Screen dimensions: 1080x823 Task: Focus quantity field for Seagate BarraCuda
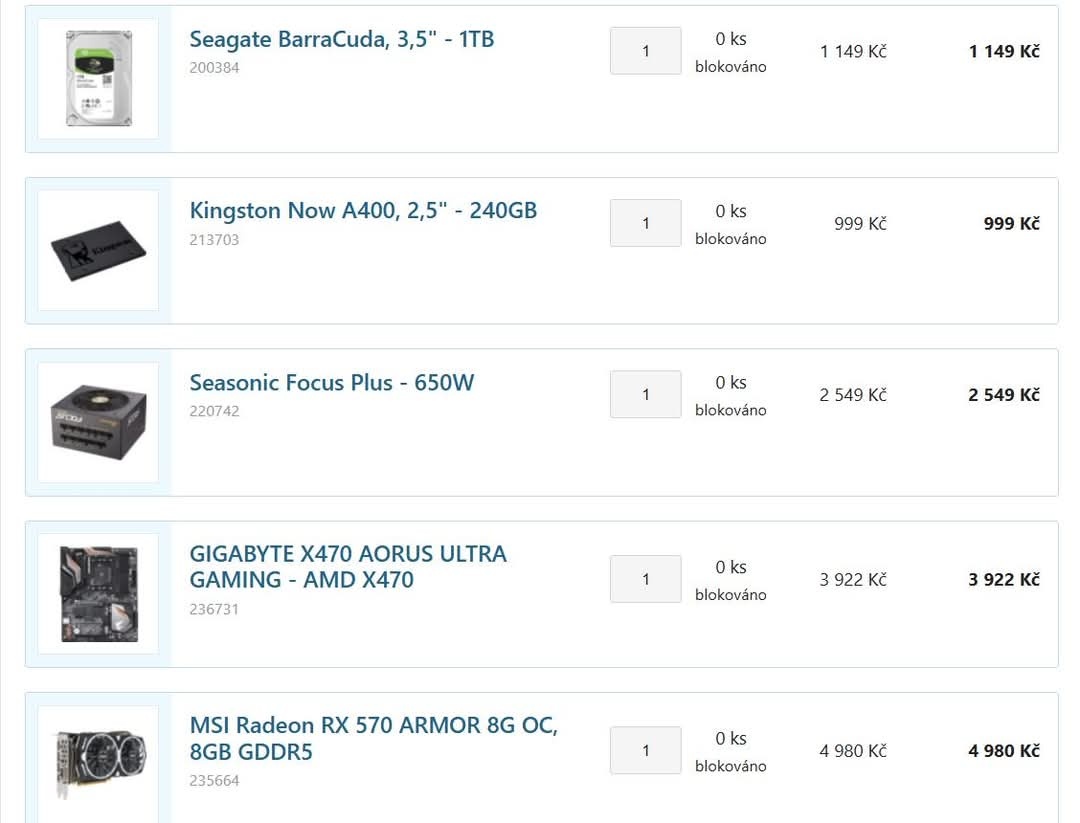tap(645, 51)
